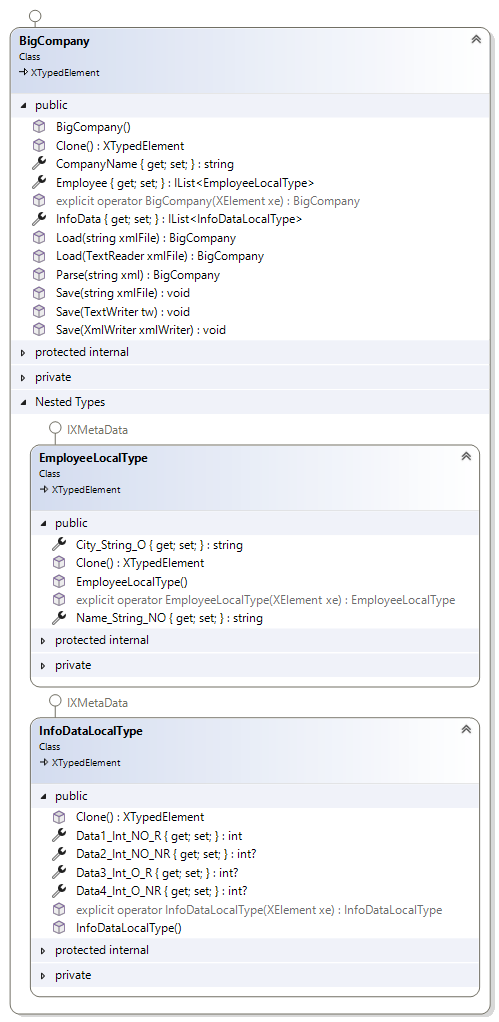Click the wrench icon beside CompanyName property
Viewport: 499px width, 1022px height.
(39, 164)
